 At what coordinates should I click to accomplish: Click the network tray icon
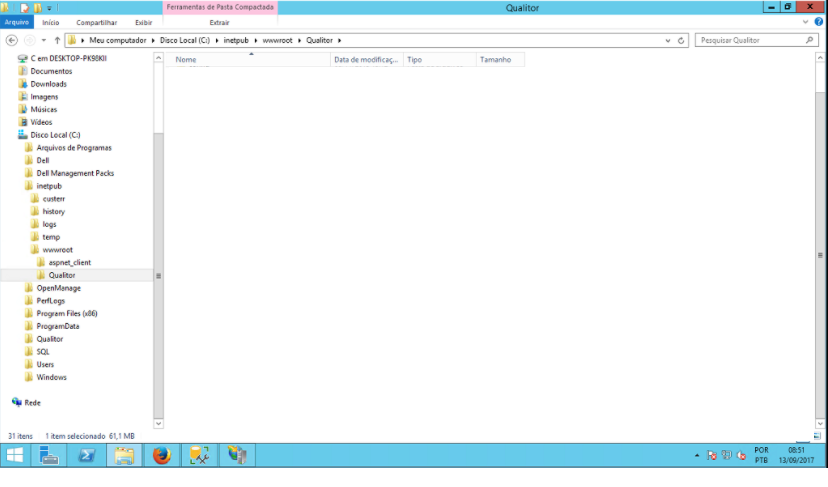tap(727, 455)
